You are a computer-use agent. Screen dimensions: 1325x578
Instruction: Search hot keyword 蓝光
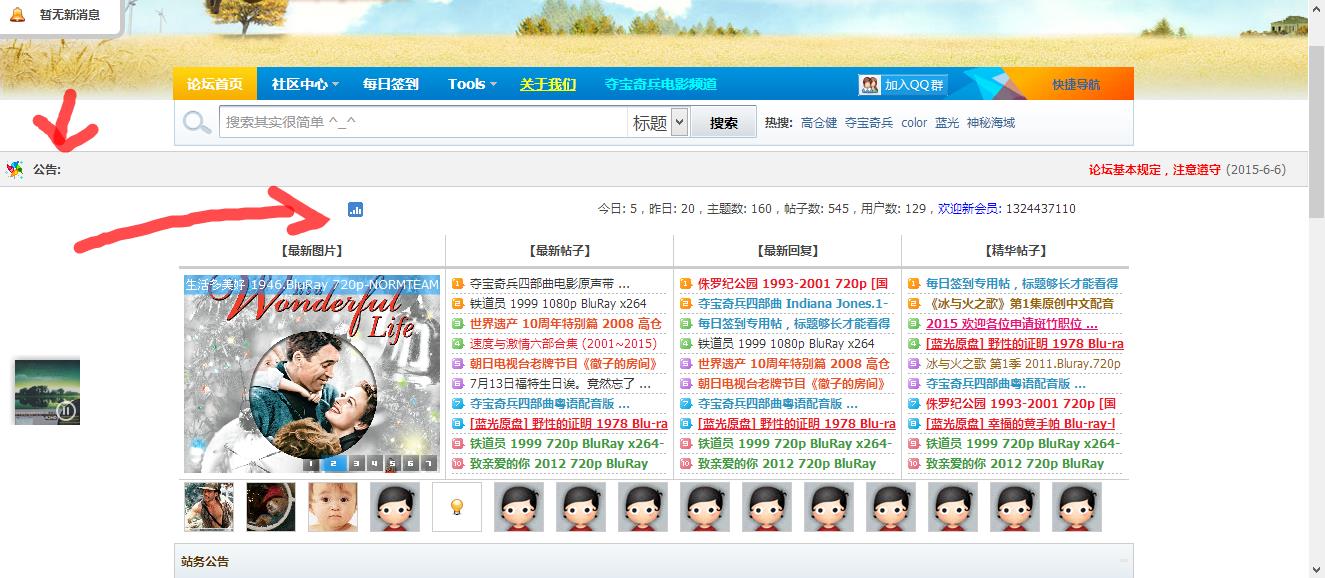pos(947,123)
